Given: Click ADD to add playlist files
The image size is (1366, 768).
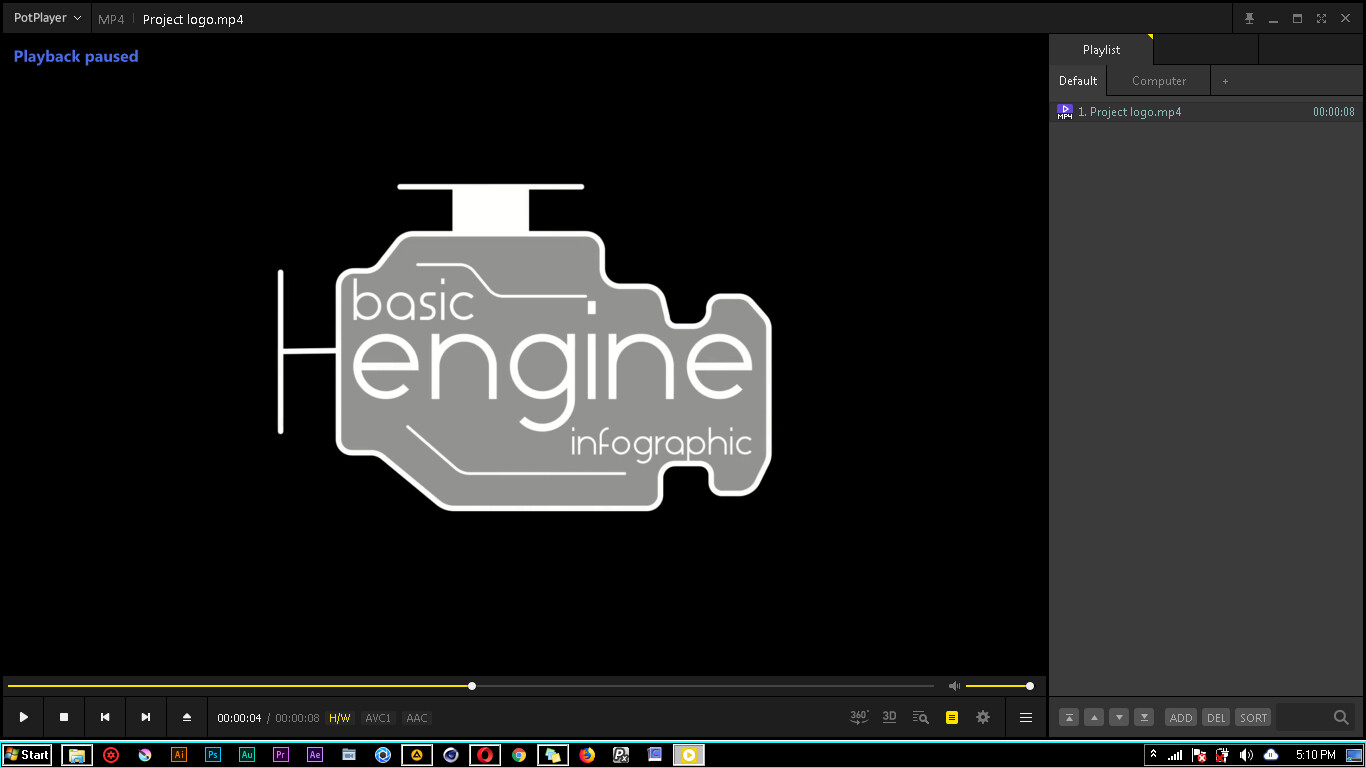Looking at the screenshot, I should coord(1180,717).
